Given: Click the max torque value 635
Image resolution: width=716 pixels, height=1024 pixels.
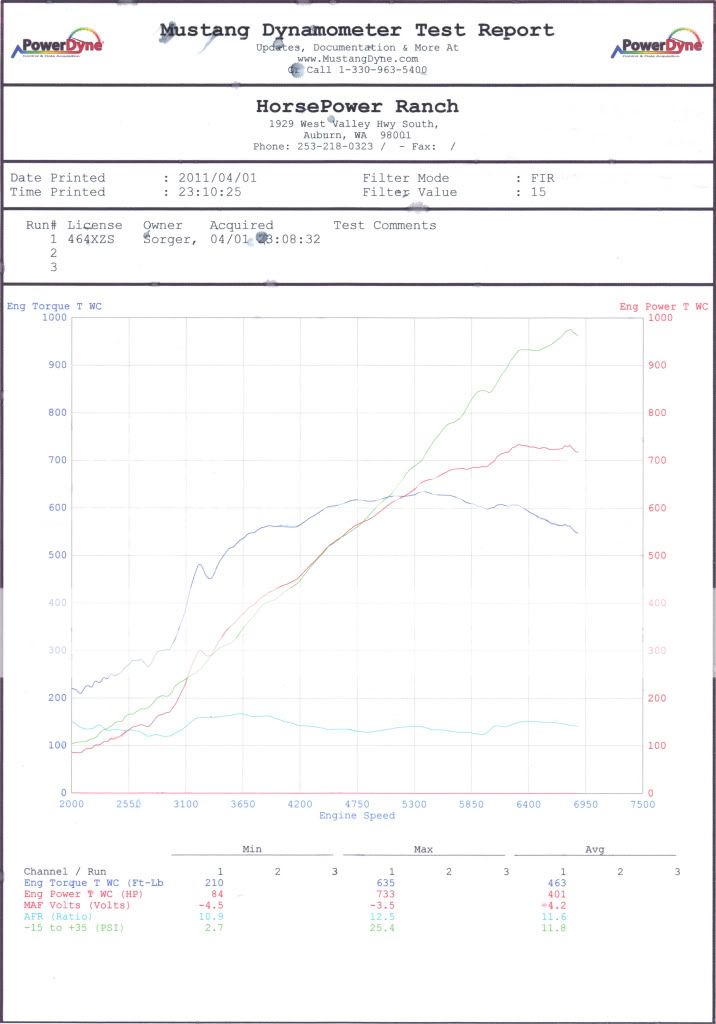Looking at the screenshot, I should [385, 882].
